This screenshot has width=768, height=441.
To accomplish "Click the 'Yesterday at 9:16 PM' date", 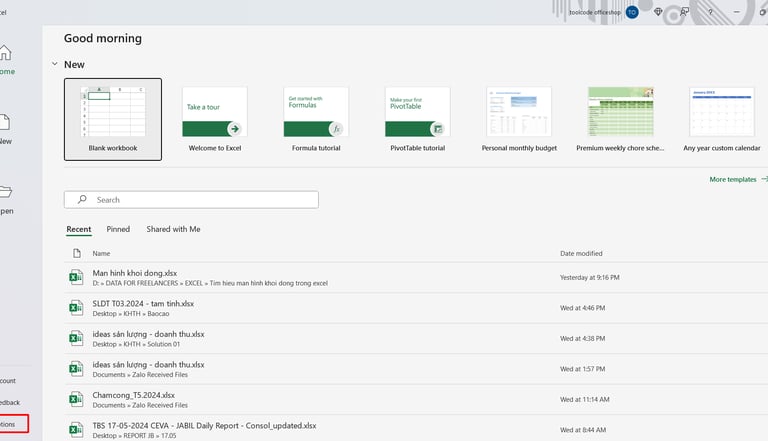I will click(x=590, y=277).
